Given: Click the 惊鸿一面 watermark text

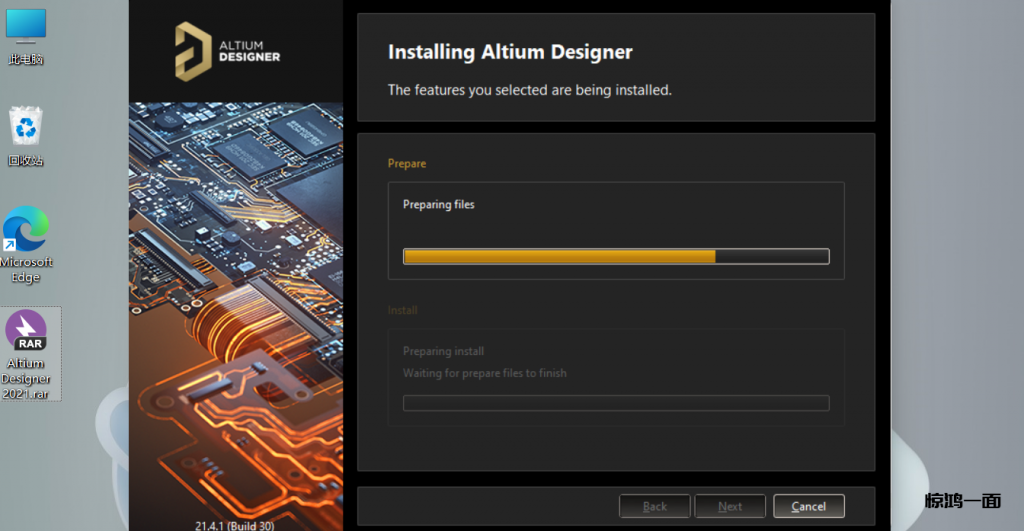Looking at the screenshot, I should pyautogui.click(x=962, y=501).
